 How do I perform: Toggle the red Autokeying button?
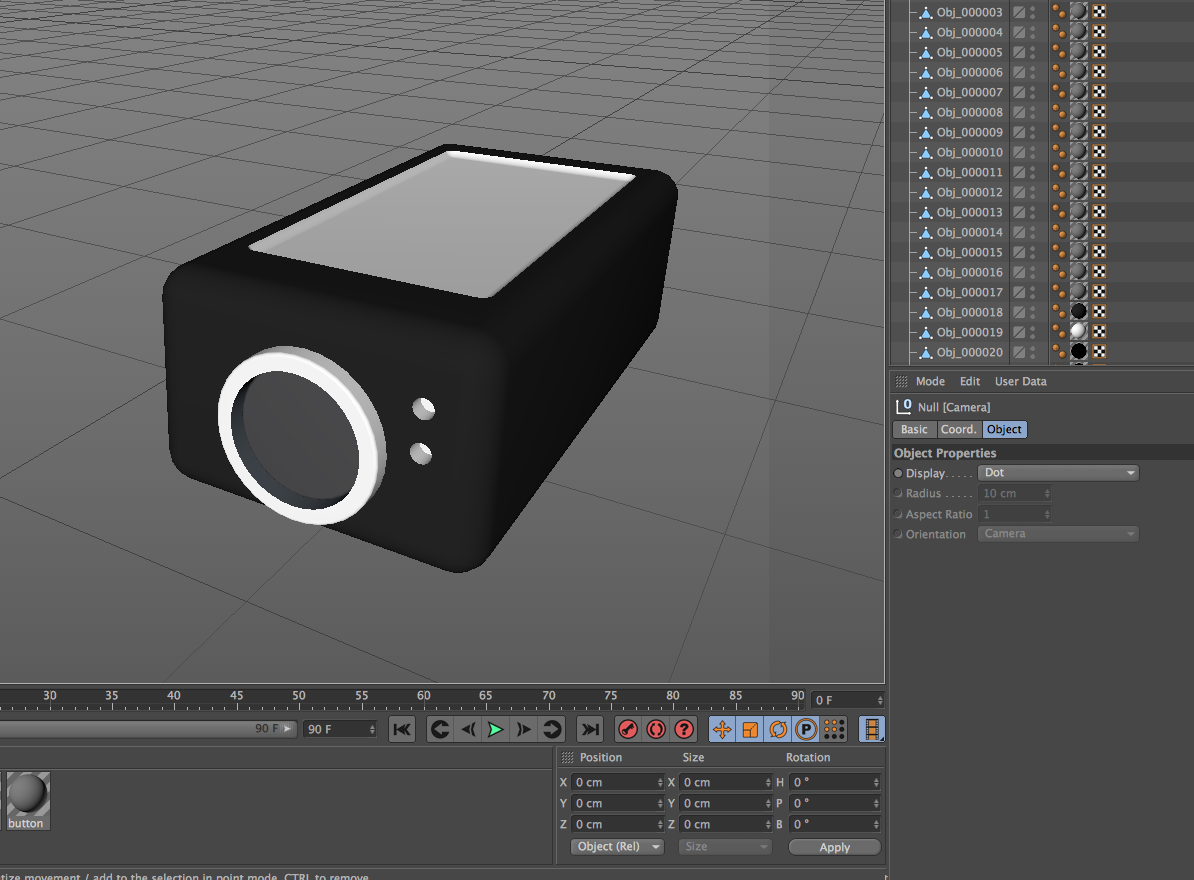coord(656,730)
